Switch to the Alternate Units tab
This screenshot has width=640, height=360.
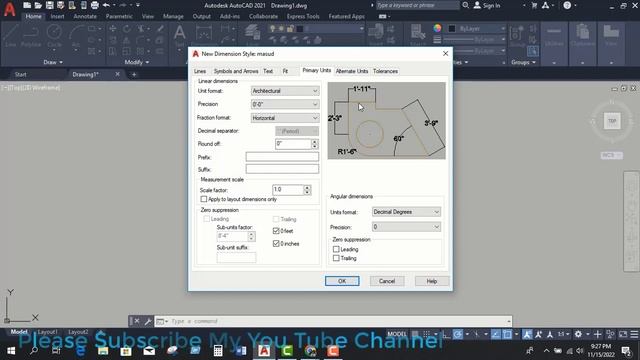click(352, 71)
